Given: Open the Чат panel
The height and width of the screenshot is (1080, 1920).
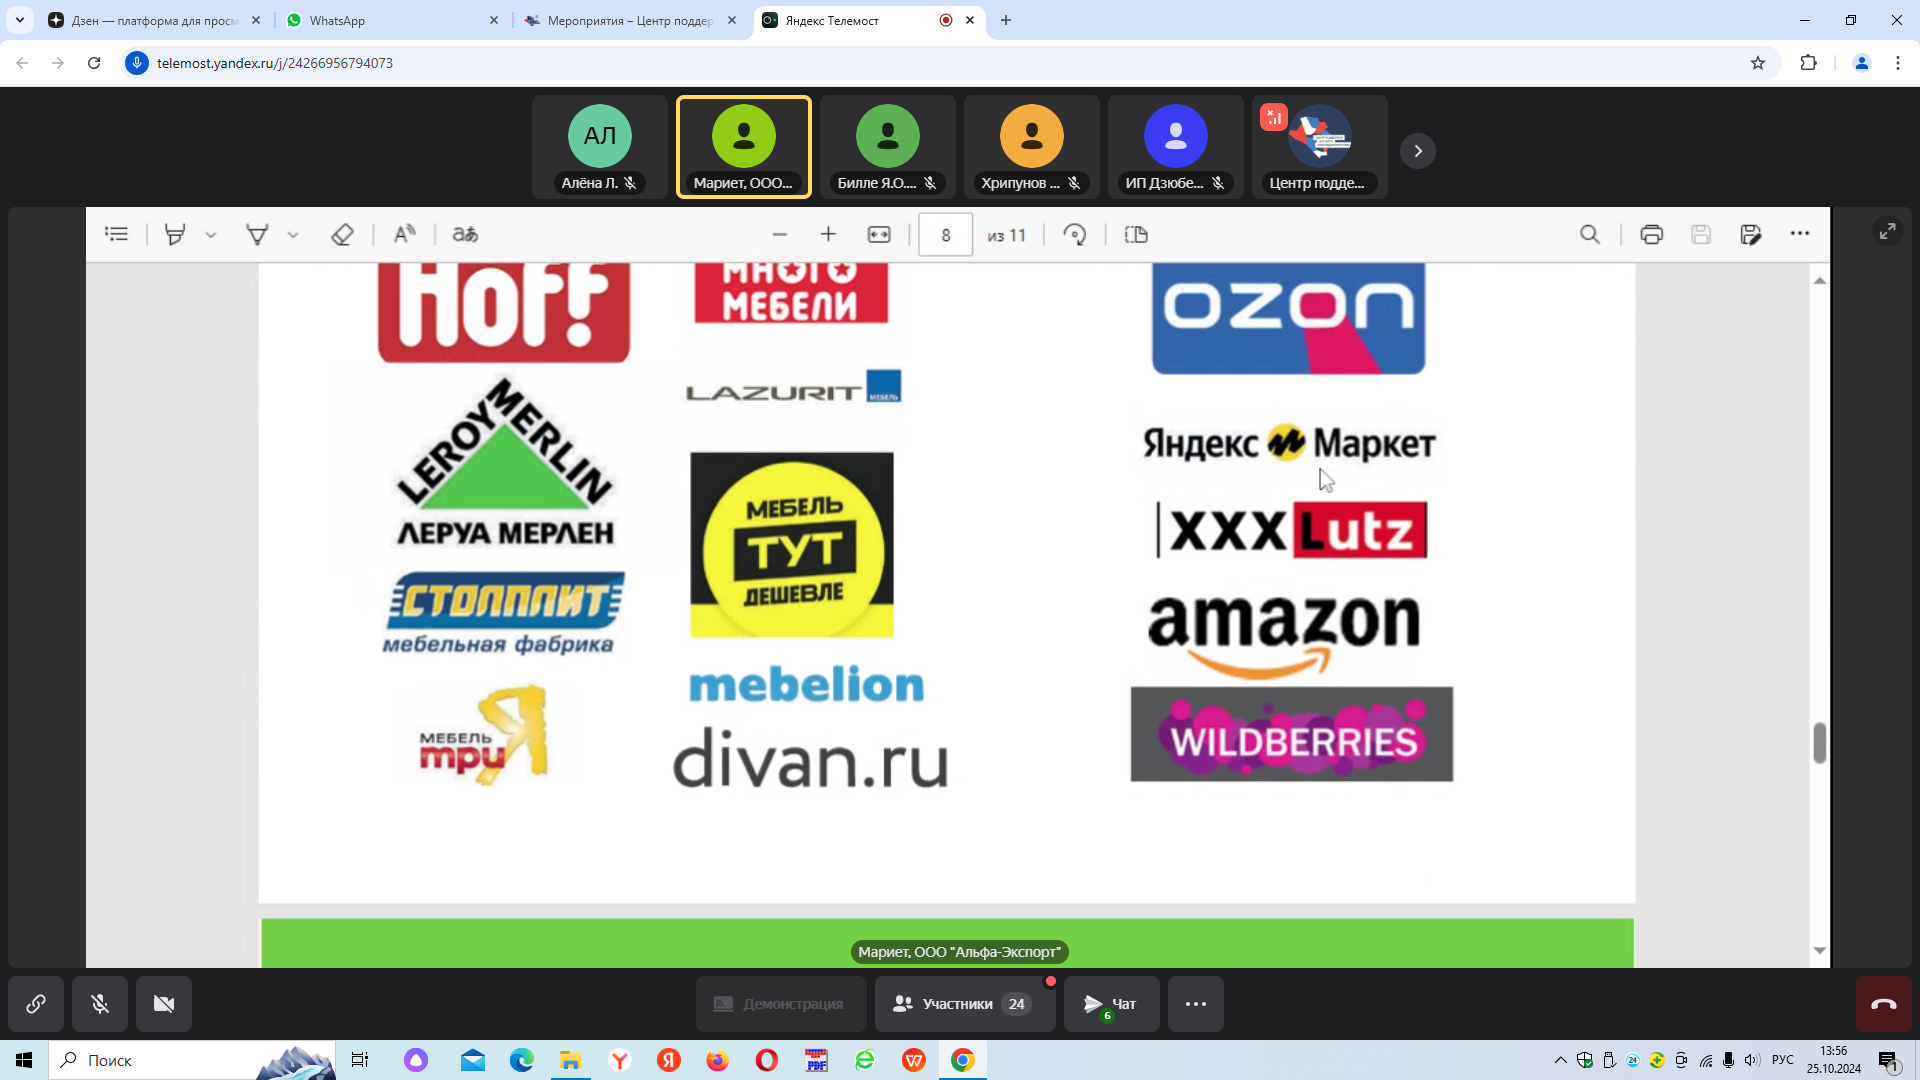Looking at the screenshot, I should click(1111, 1003).
